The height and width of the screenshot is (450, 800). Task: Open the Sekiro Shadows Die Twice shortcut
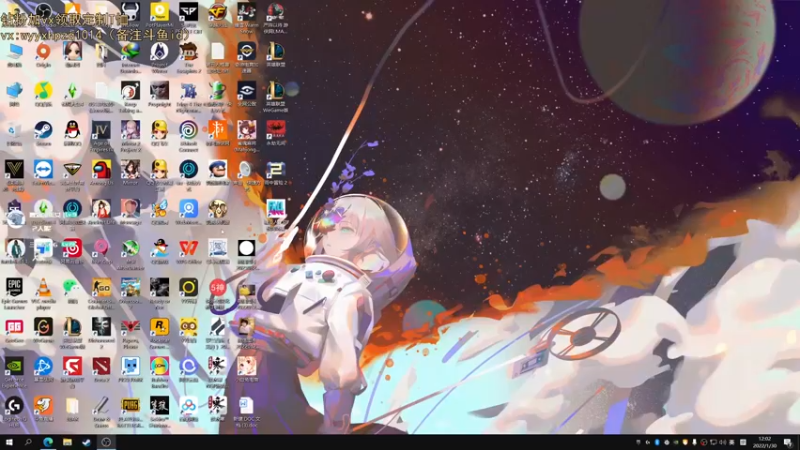pyautogui.click(x=159, y=406)
